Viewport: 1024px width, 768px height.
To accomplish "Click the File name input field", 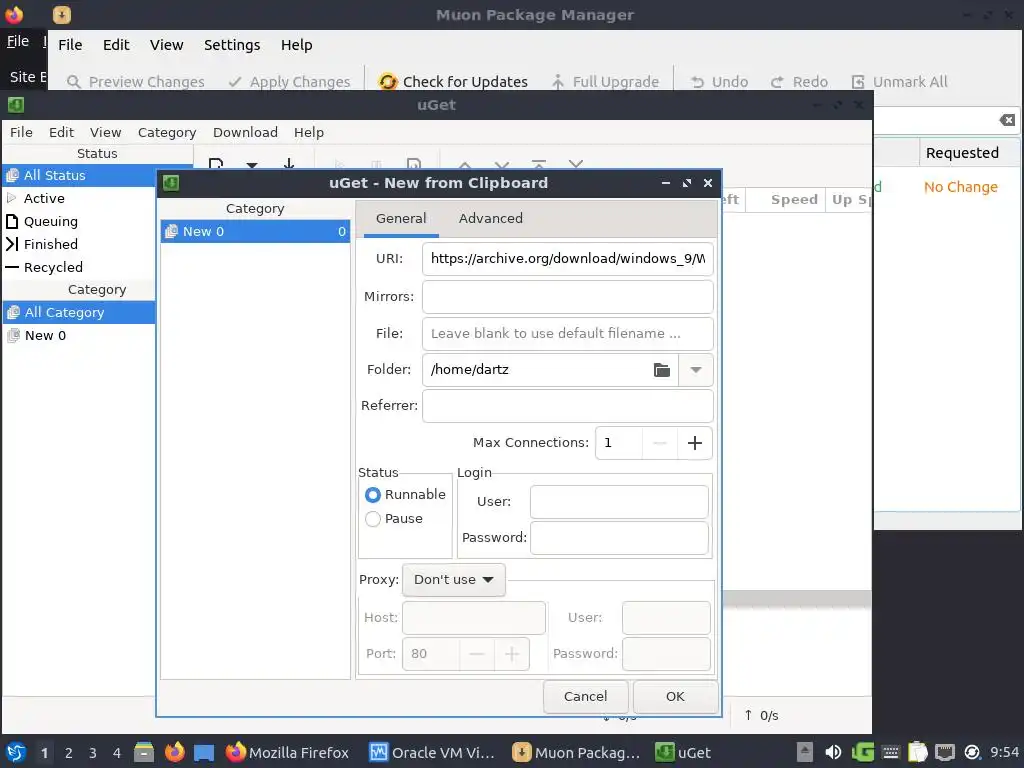I will click(x=568, y=334).
